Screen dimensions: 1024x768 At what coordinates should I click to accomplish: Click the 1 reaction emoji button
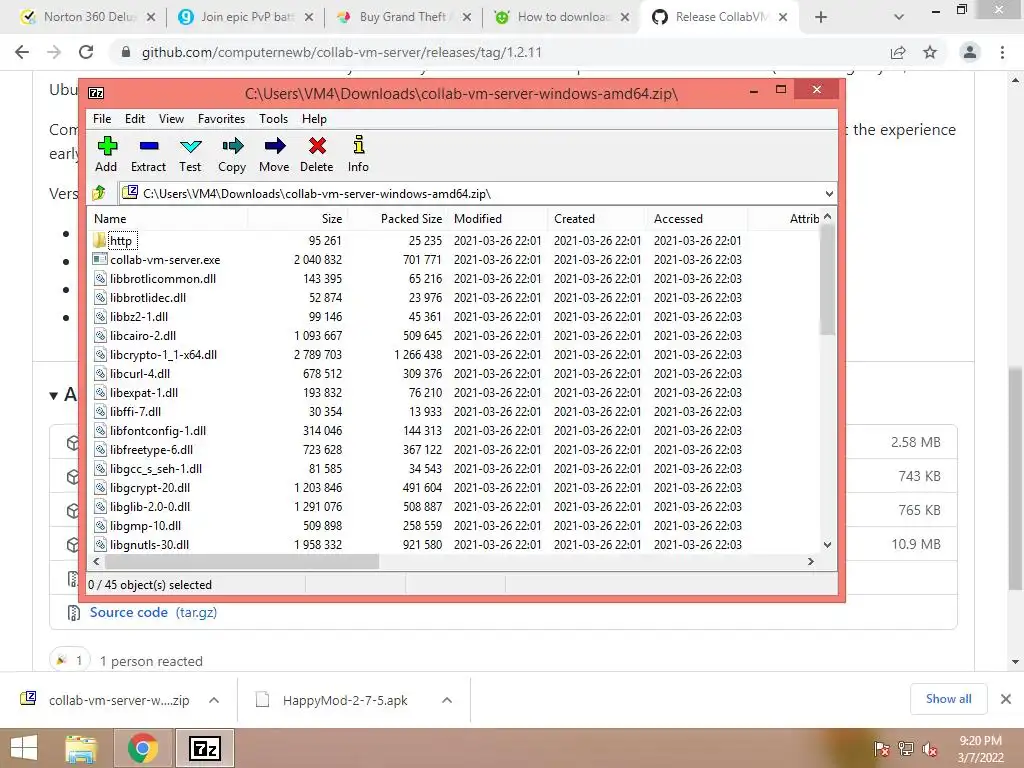coord(70,660)
